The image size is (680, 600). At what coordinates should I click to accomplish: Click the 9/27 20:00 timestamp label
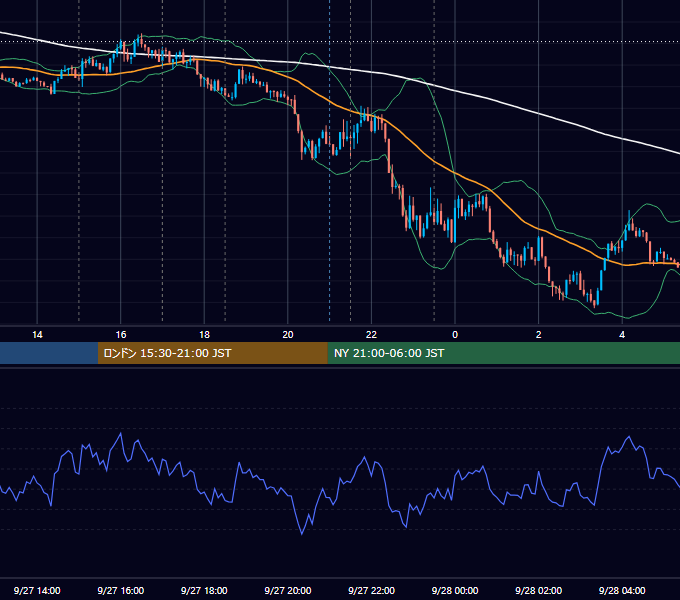point(288,590)
